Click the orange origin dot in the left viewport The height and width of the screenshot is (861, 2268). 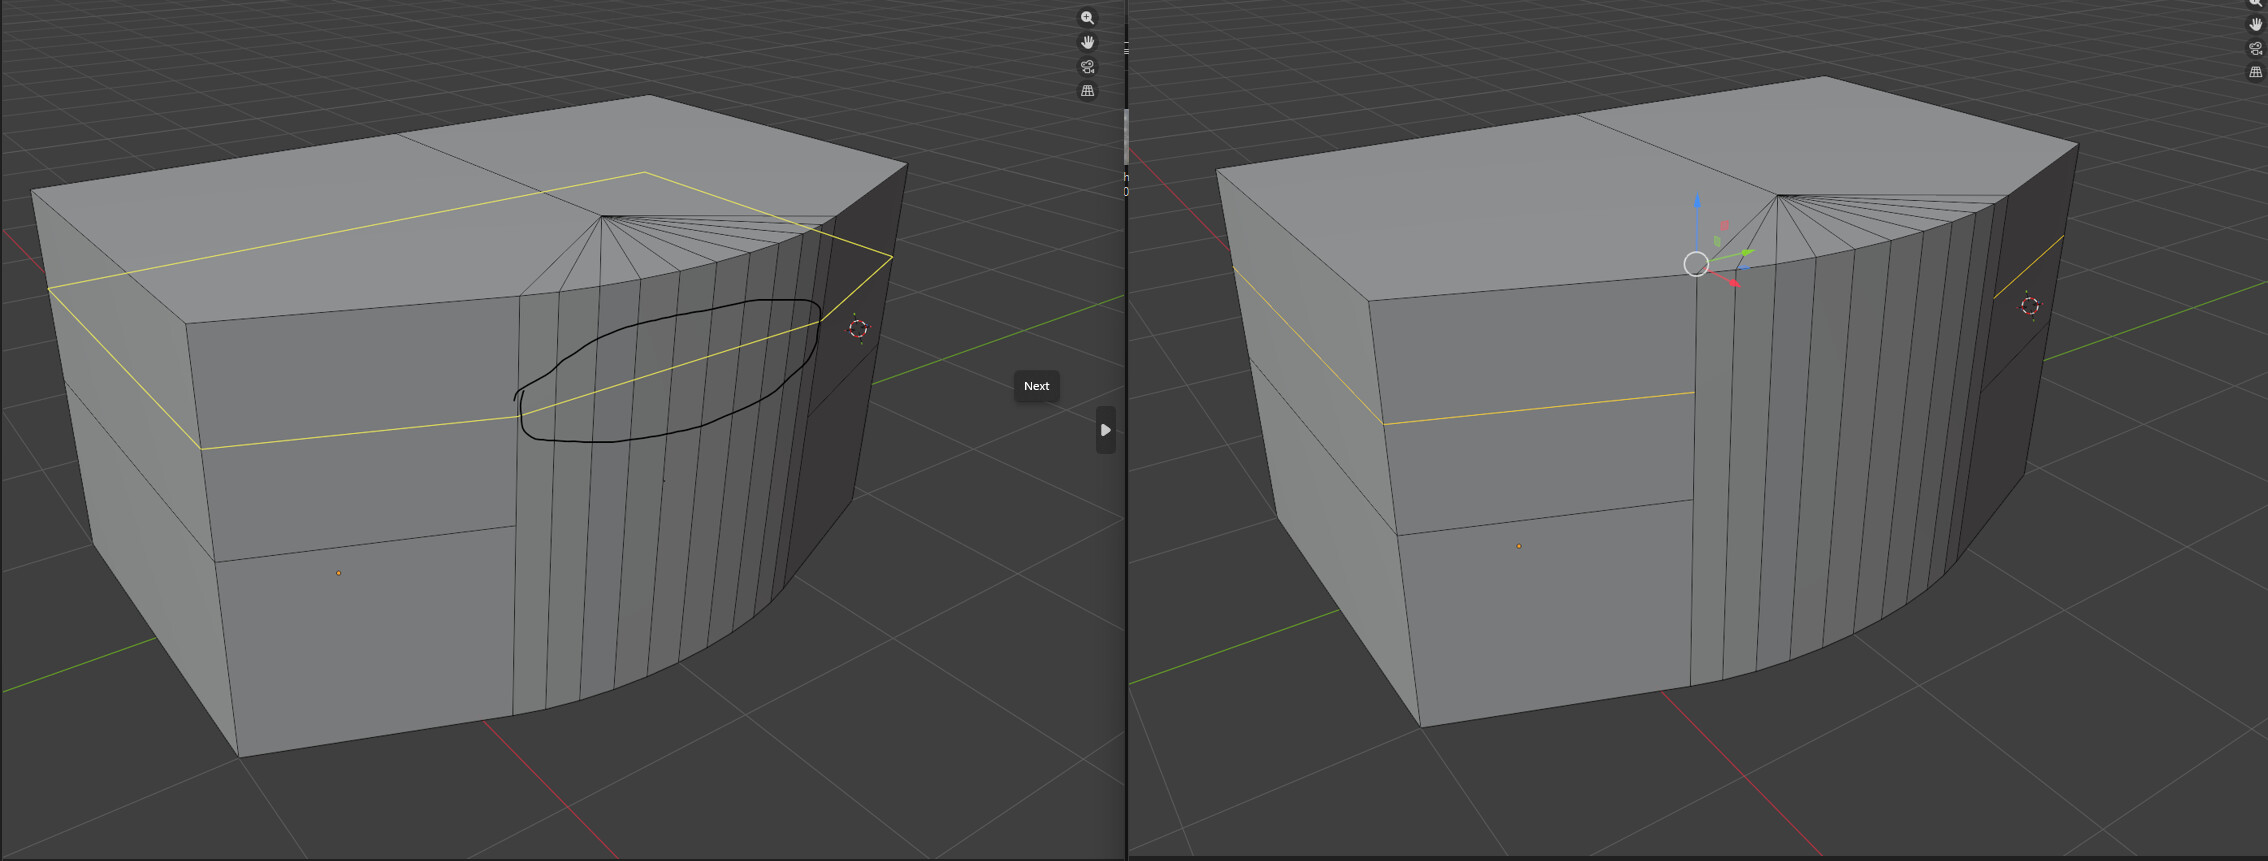point(338,573)
